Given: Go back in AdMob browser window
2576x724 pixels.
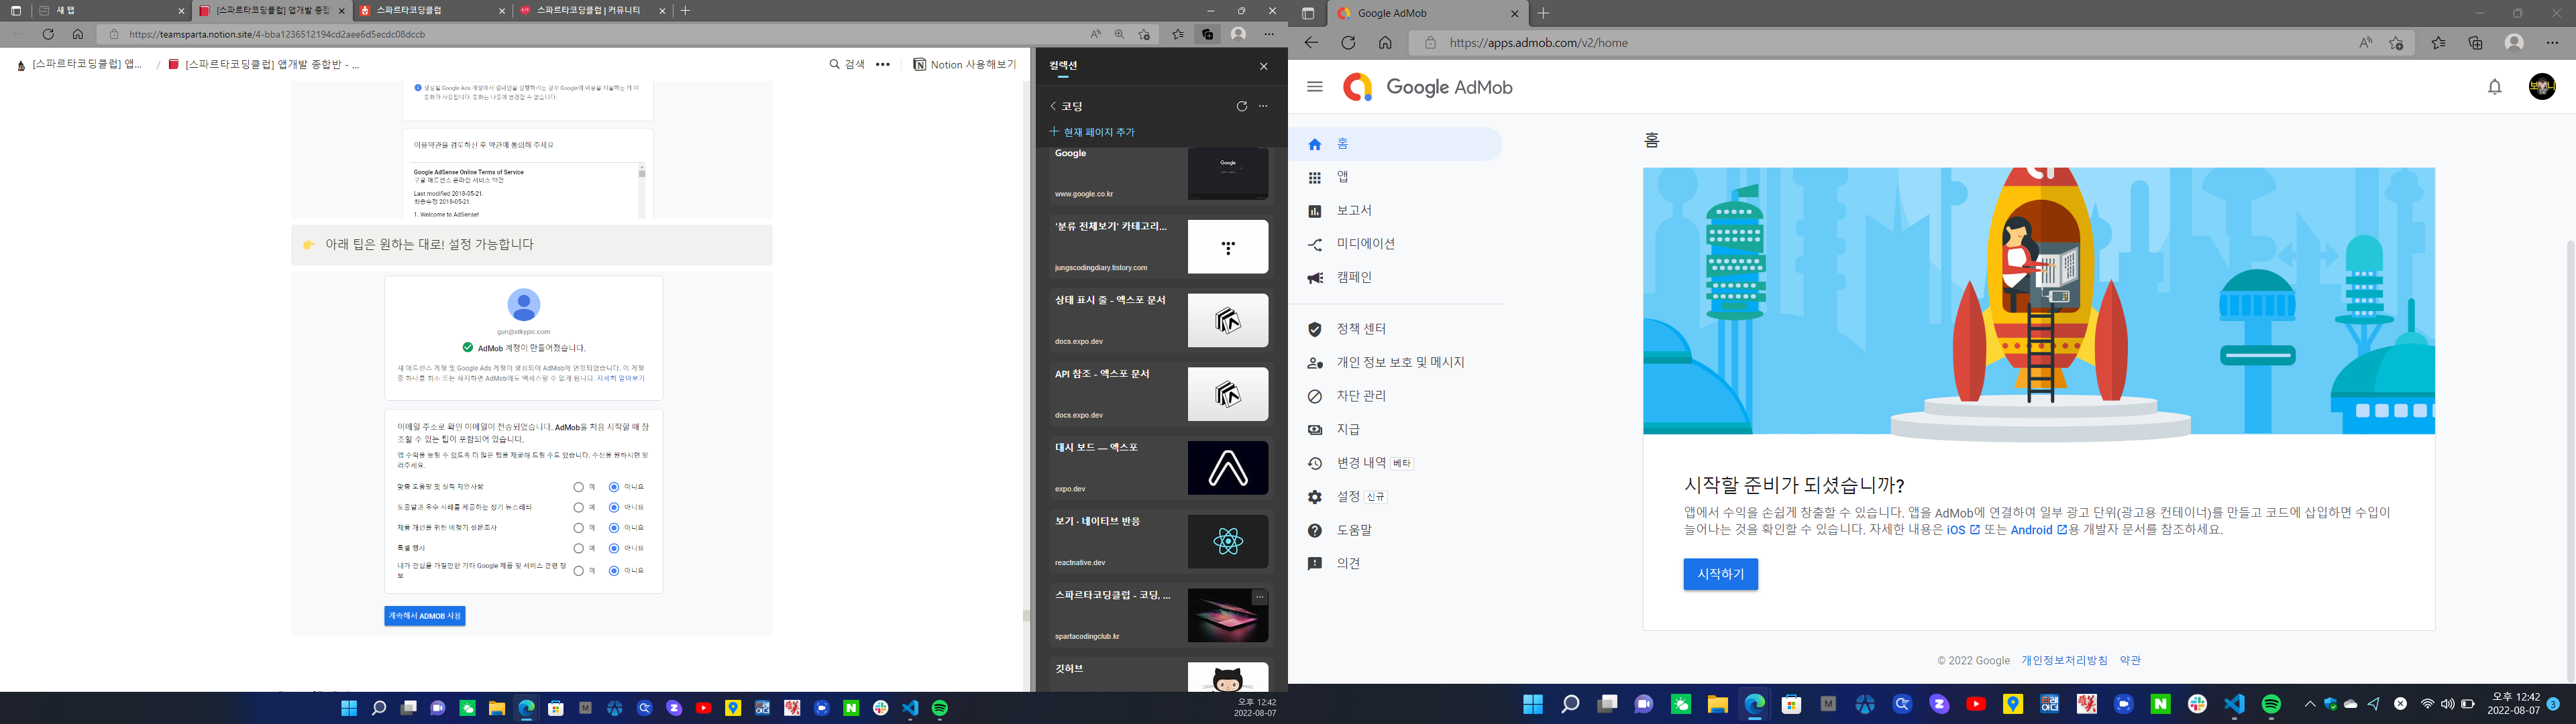Looking at the screenshot, I should point(1311,43).
